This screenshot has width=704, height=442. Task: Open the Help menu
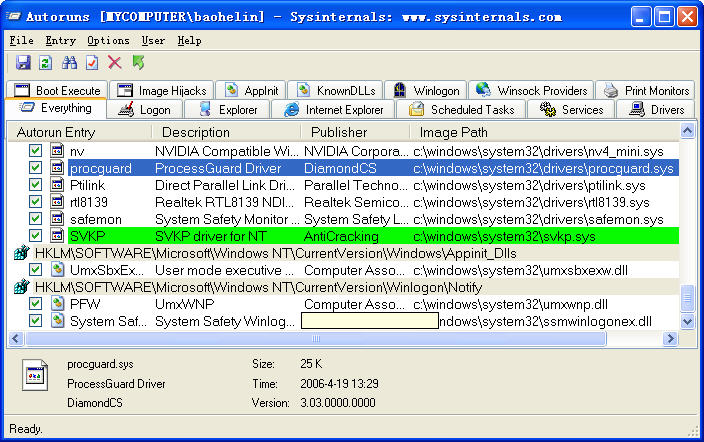(189, 40)
